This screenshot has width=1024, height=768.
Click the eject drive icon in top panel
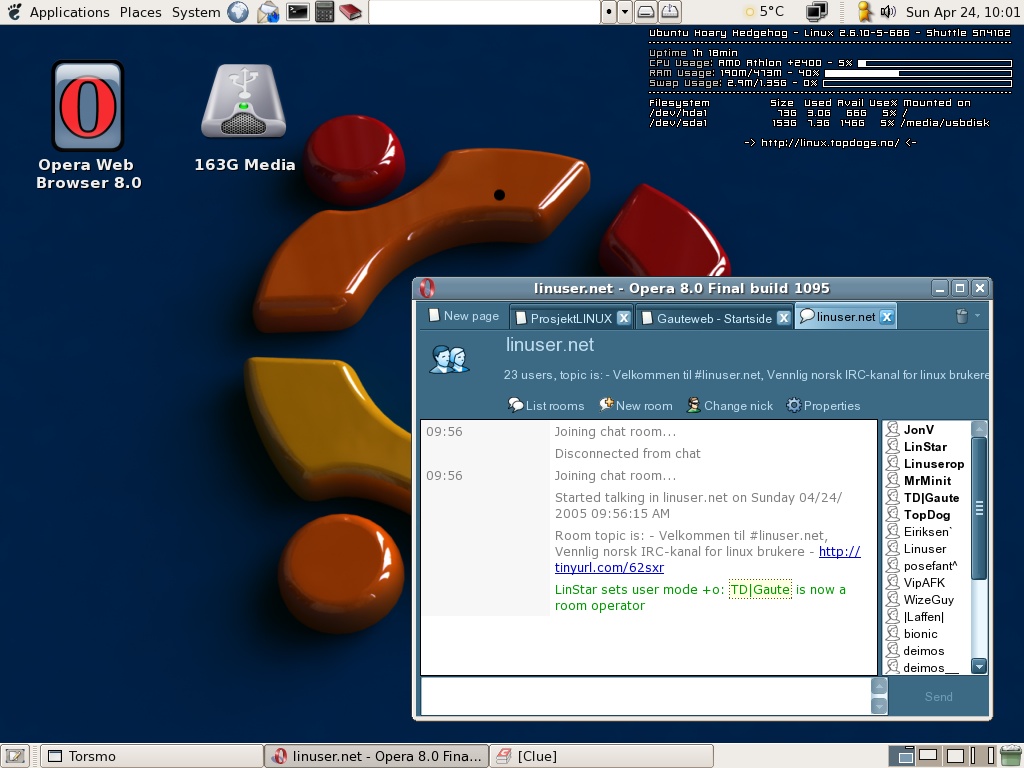[670, 12]
